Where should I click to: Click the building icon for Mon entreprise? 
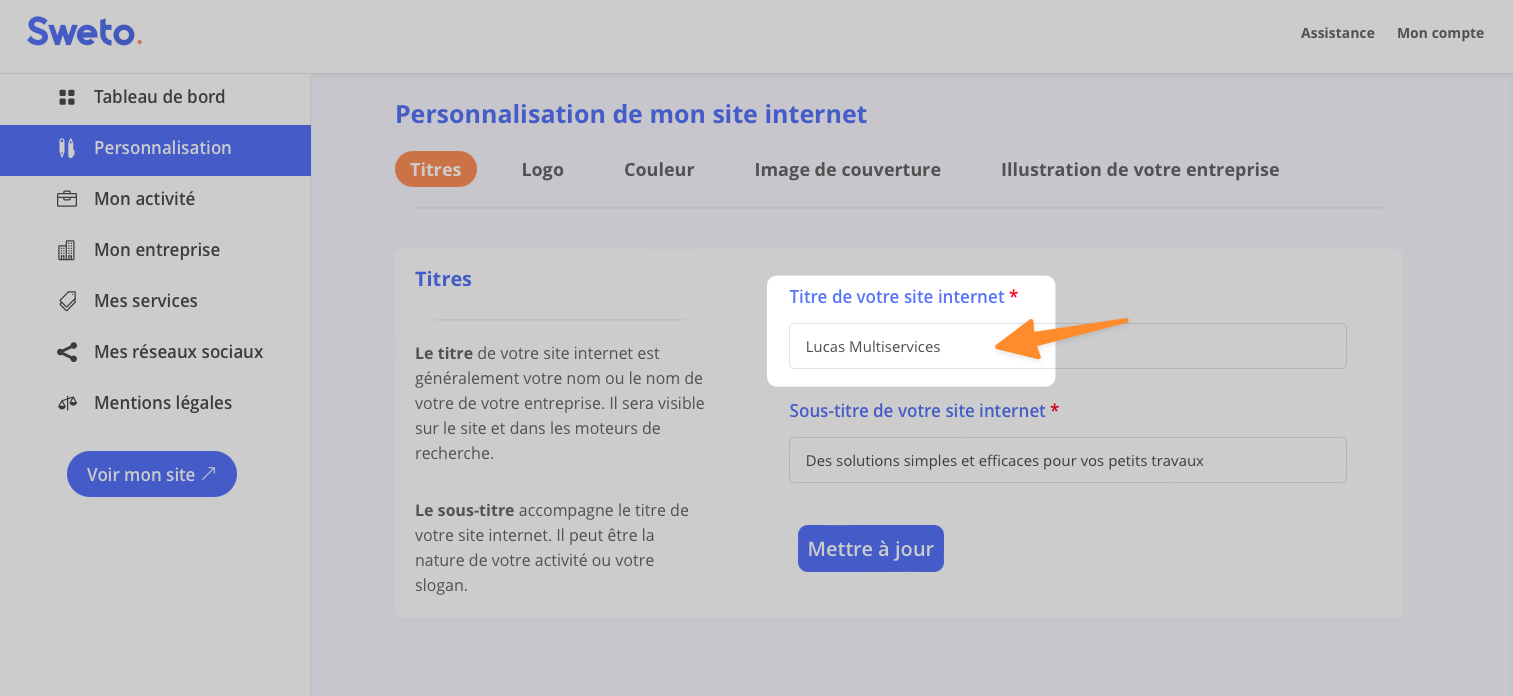pyautogui.click(x=67, y=250)
